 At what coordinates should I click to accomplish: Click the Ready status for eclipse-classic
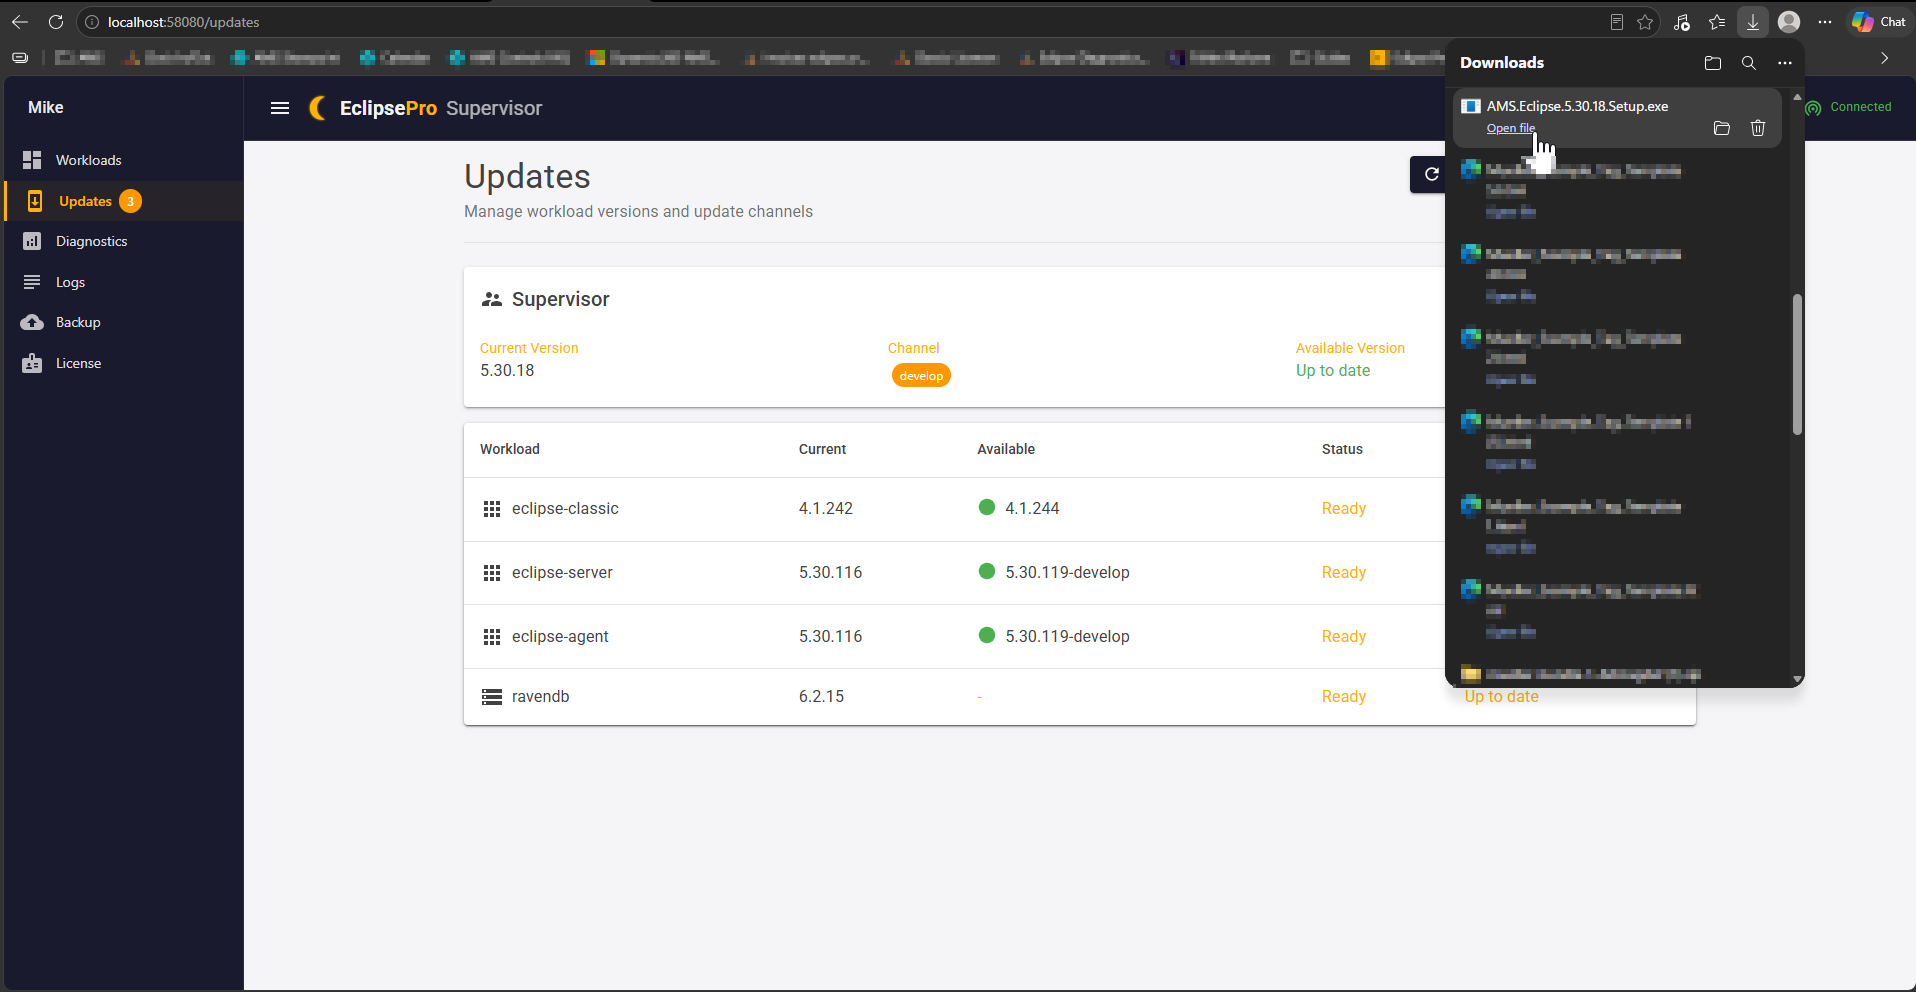click(x=1344, y=508)
